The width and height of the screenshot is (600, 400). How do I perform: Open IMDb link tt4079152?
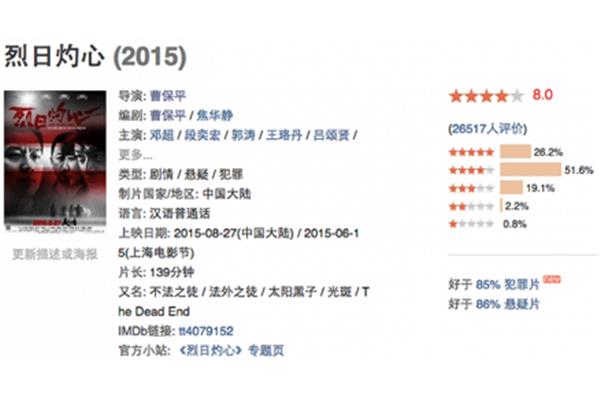[206, 331]
